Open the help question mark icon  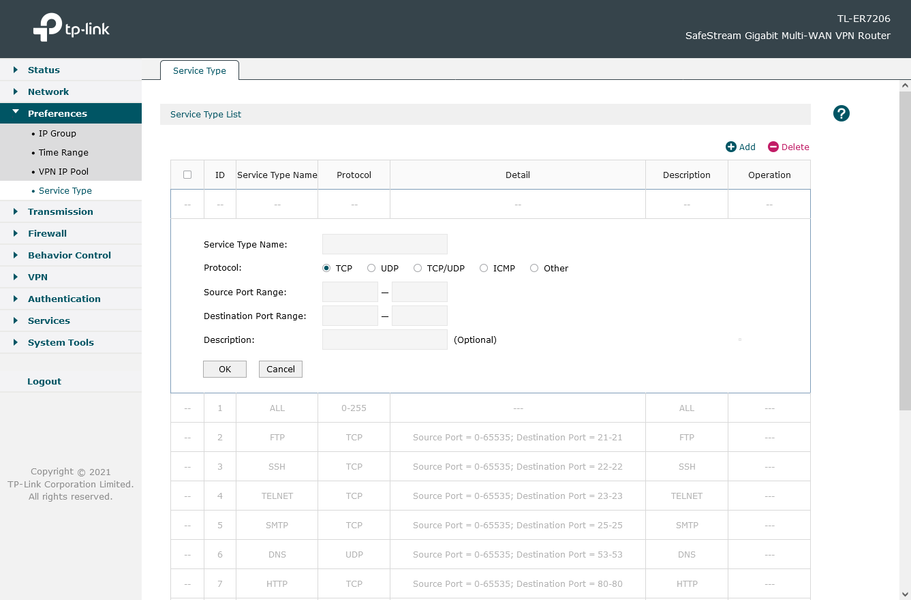click(841, 113)
